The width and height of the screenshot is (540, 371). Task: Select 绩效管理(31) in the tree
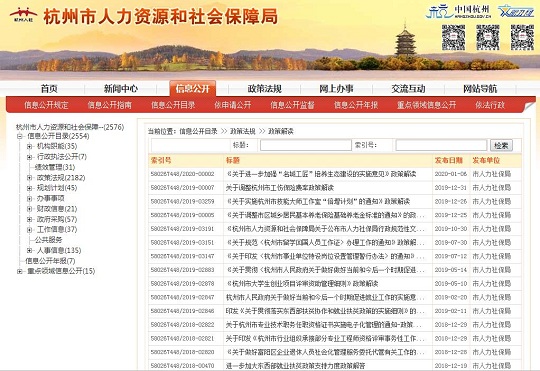pyautogui.click(x=55, y=167)
